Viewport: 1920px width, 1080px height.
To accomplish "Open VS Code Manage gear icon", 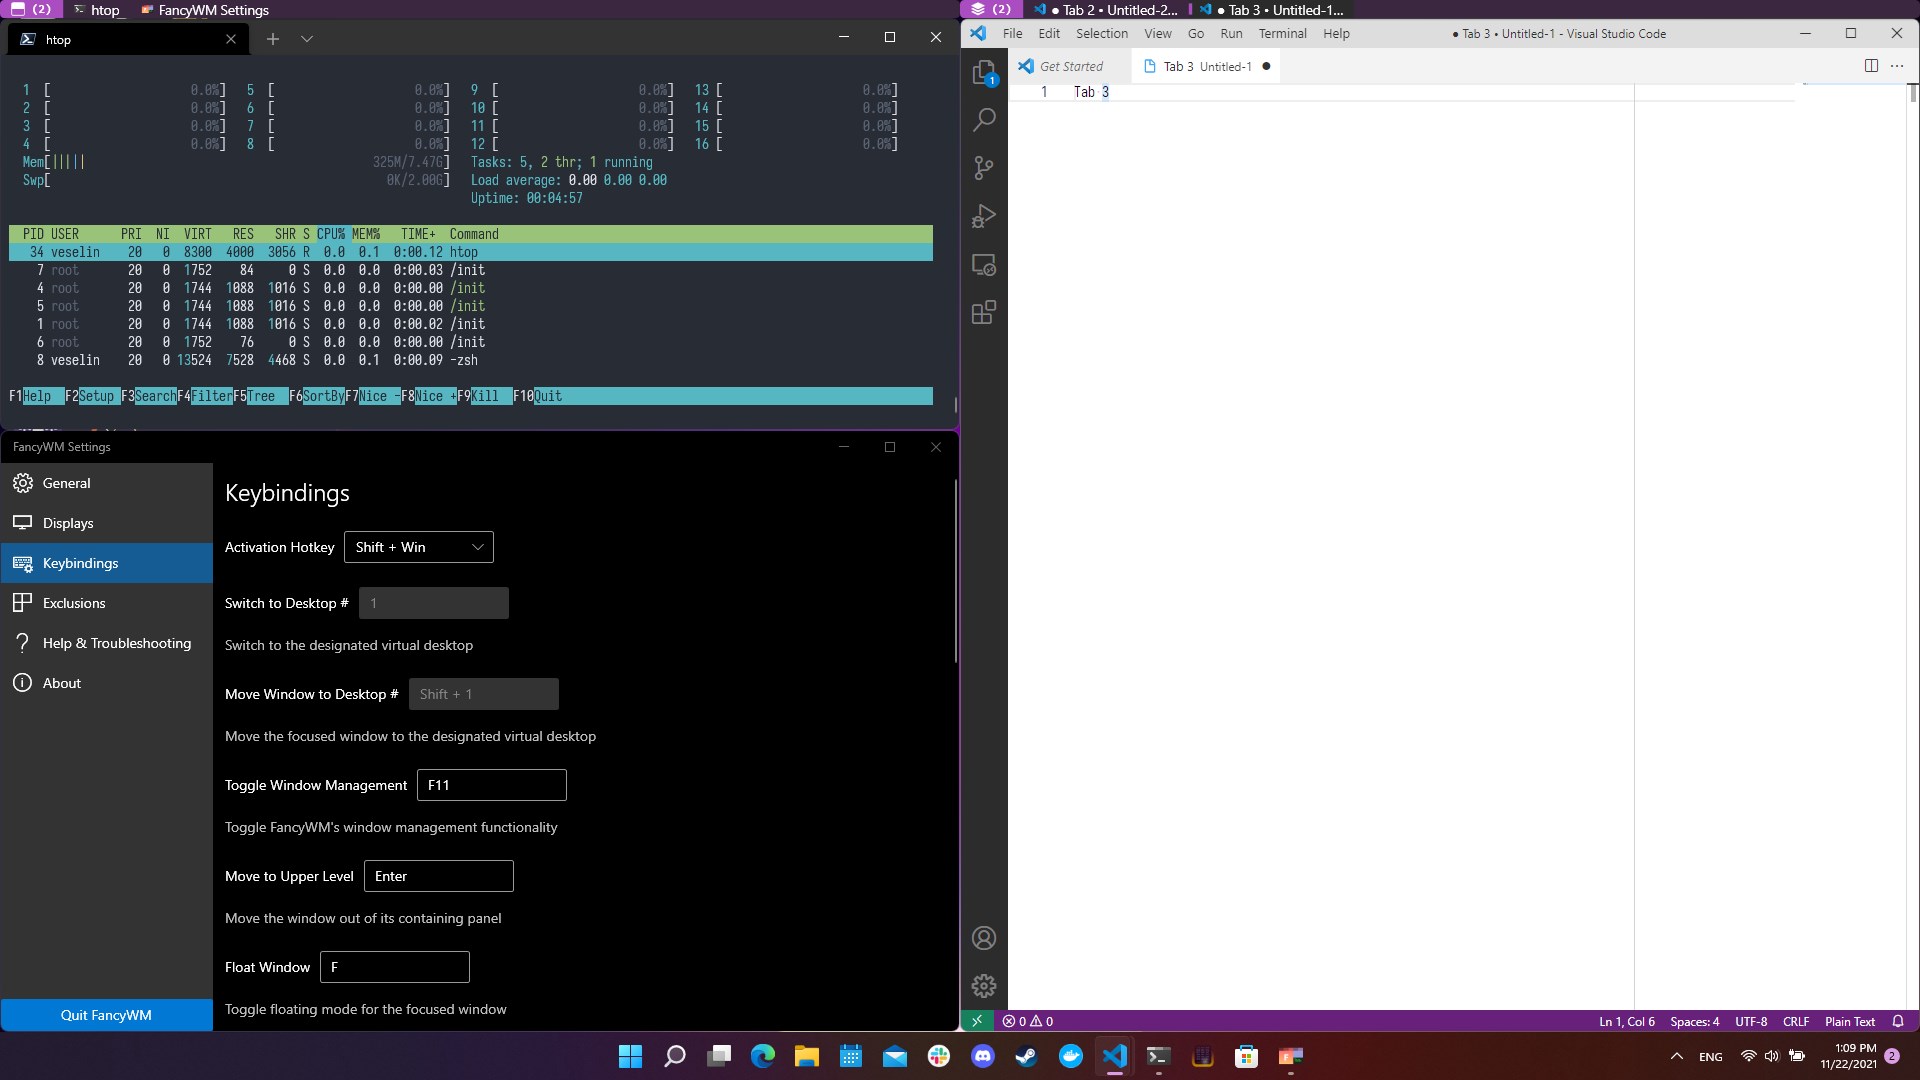I will click(x=984, y=986).
